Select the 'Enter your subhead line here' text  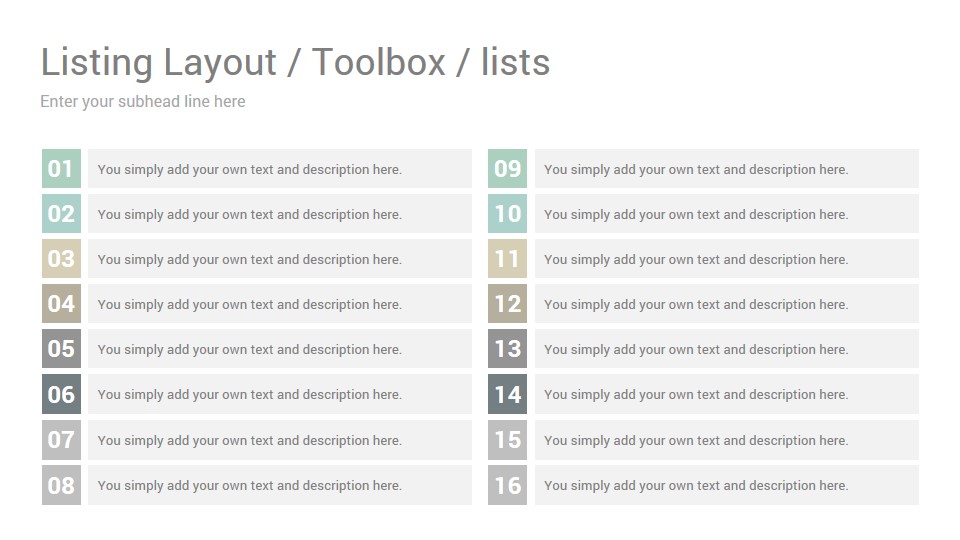pos(143,102)
